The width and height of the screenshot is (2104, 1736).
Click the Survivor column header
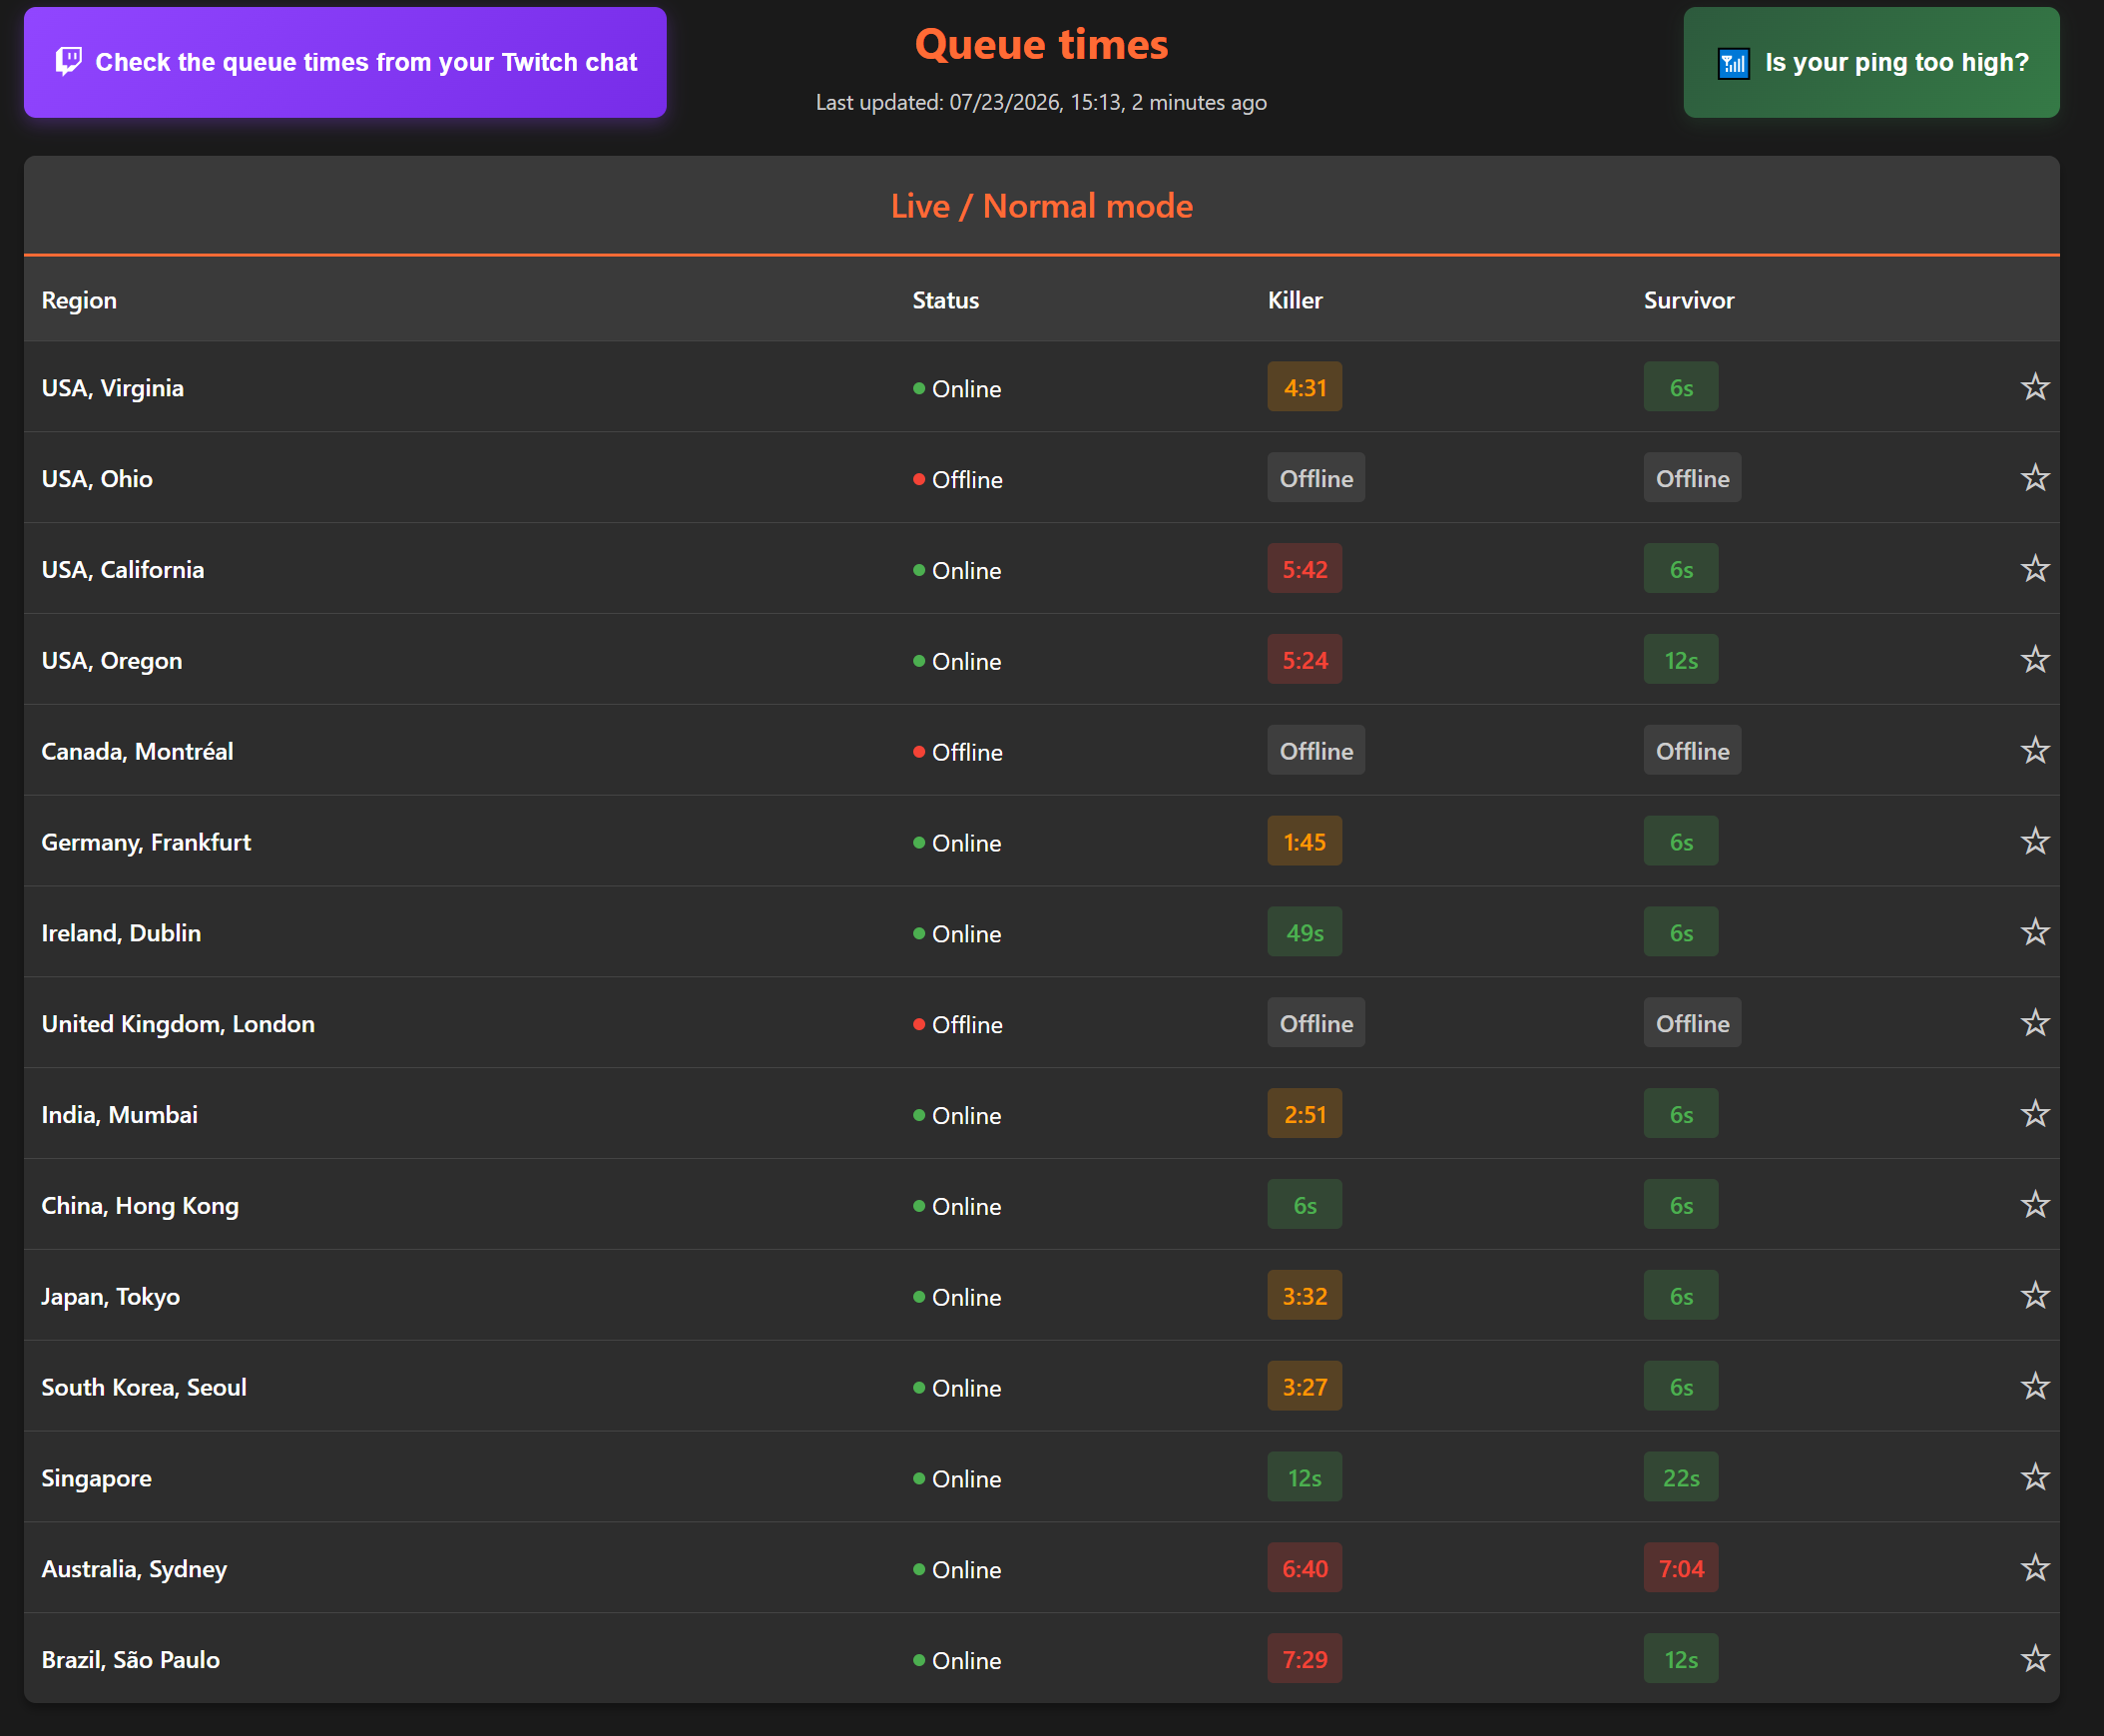click(x=1689, y=300)
